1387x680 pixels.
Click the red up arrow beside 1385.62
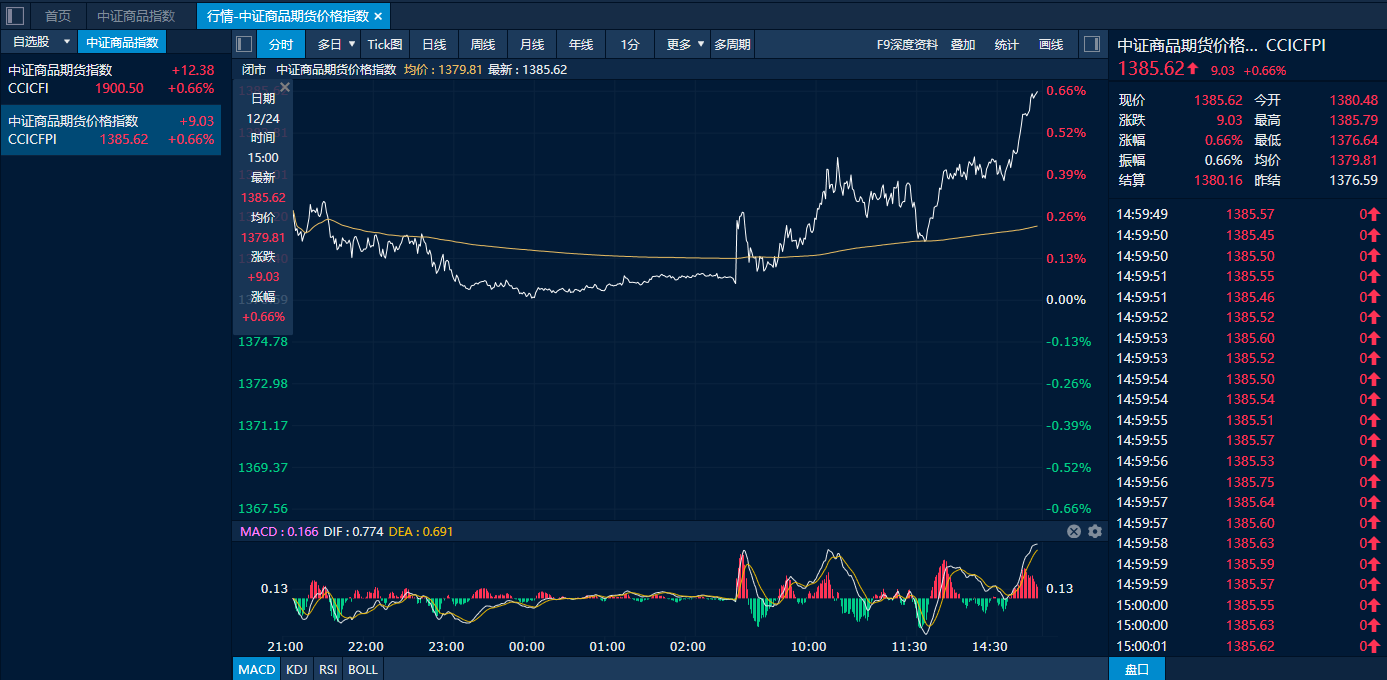click(1193, 69)
